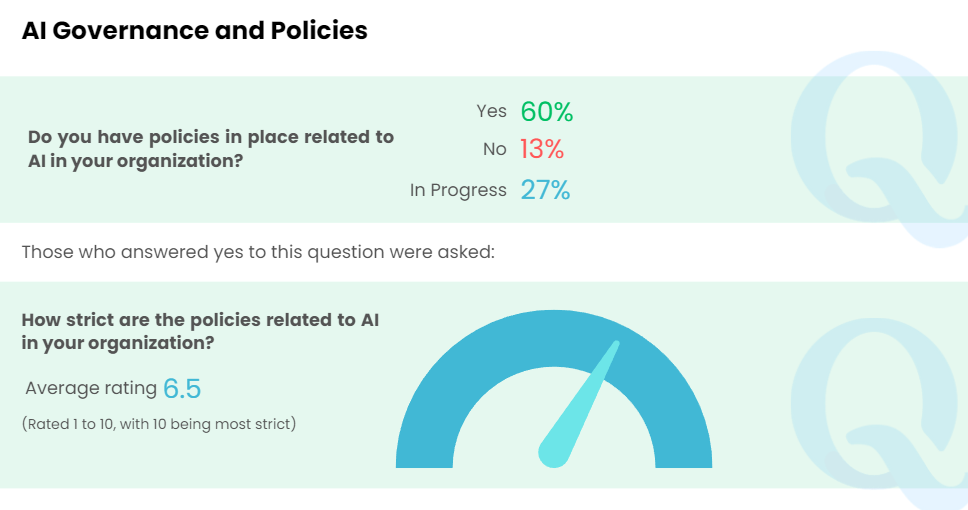
Task: Click the "No" response label
Action: 495,150
